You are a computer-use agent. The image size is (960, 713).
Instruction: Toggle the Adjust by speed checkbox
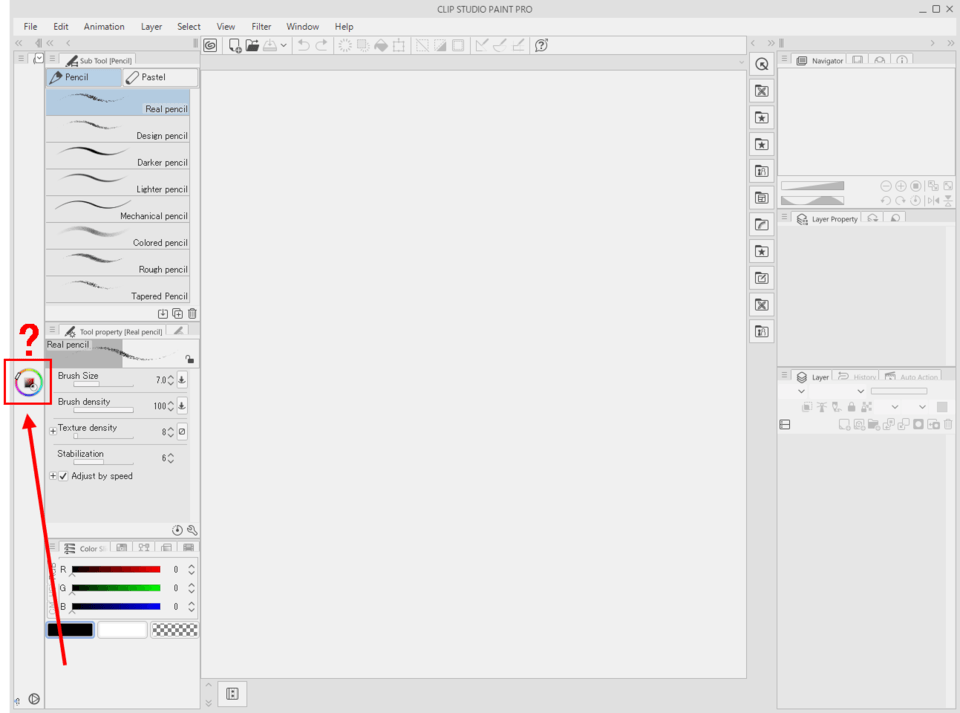[x=64, y=476]
